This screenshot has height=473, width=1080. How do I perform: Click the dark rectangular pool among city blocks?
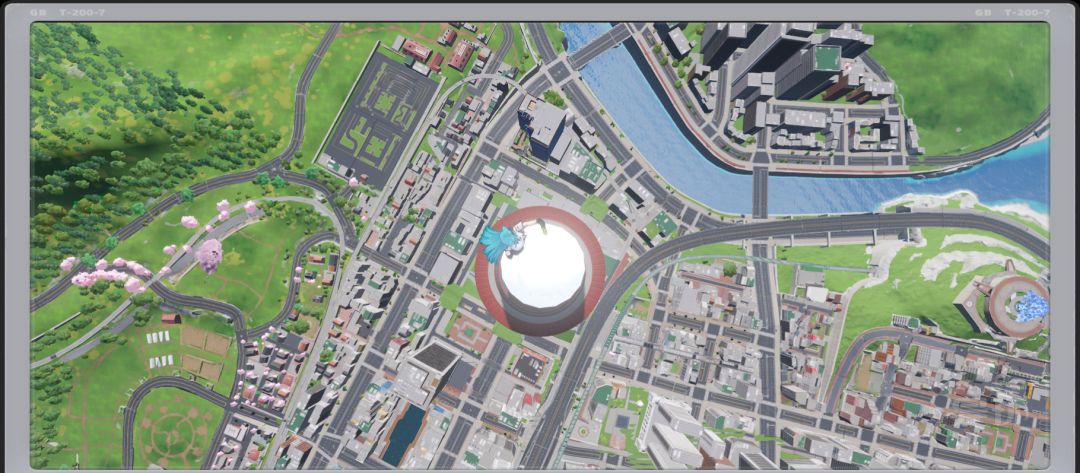404,434
